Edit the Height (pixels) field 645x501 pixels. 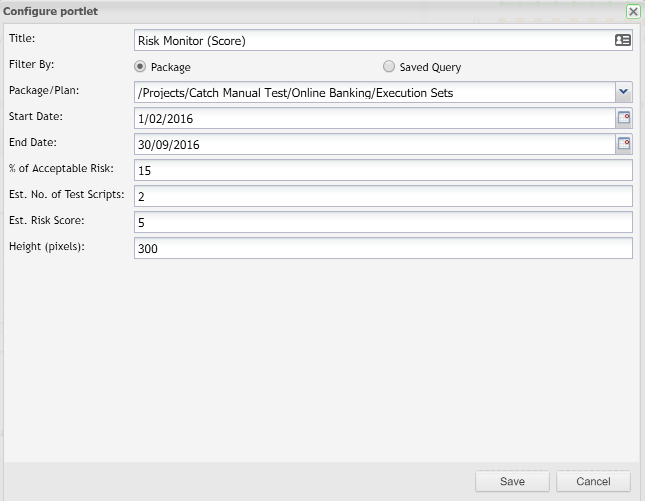coord(383,248)
